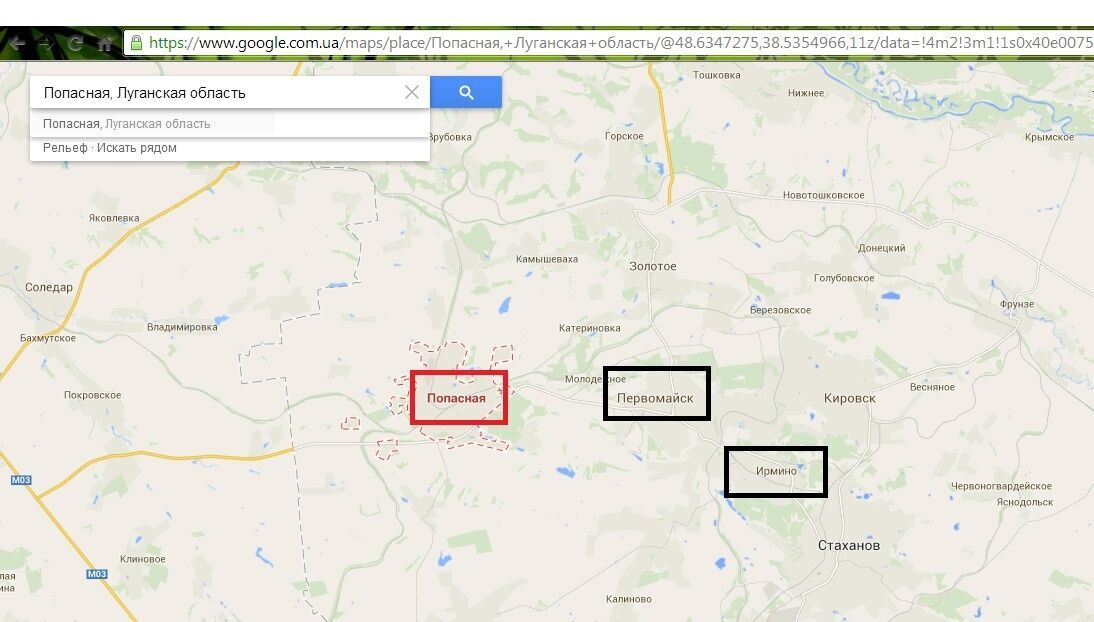Clear the search box with the X
1094x622 pixels.
pyautogui.click(x=412, y=92)
